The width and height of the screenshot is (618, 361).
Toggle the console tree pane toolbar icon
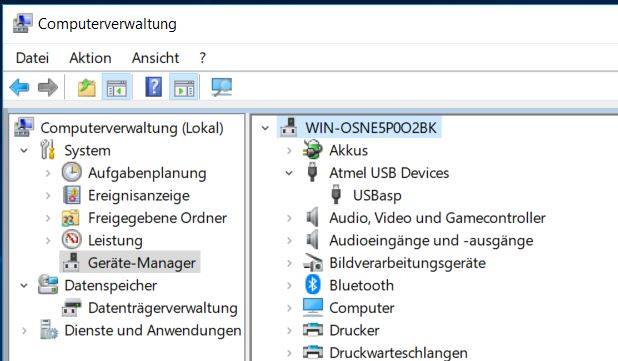117,87
